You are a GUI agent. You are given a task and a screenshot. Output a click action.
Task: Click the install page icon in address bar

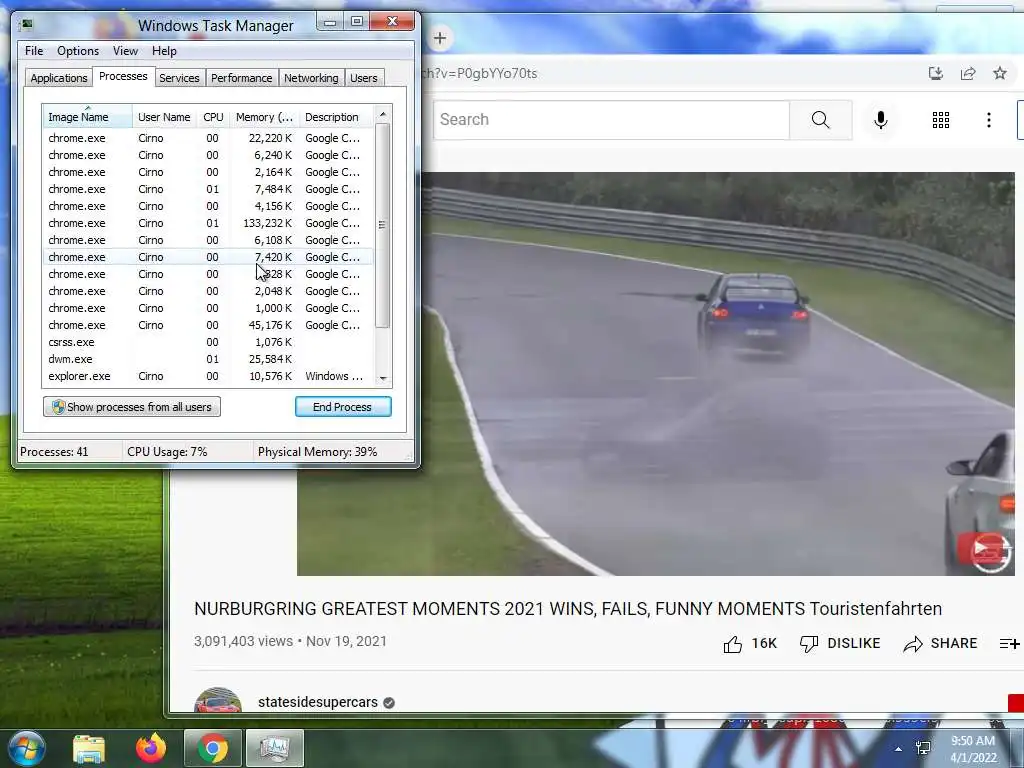[x=936, y=73]
